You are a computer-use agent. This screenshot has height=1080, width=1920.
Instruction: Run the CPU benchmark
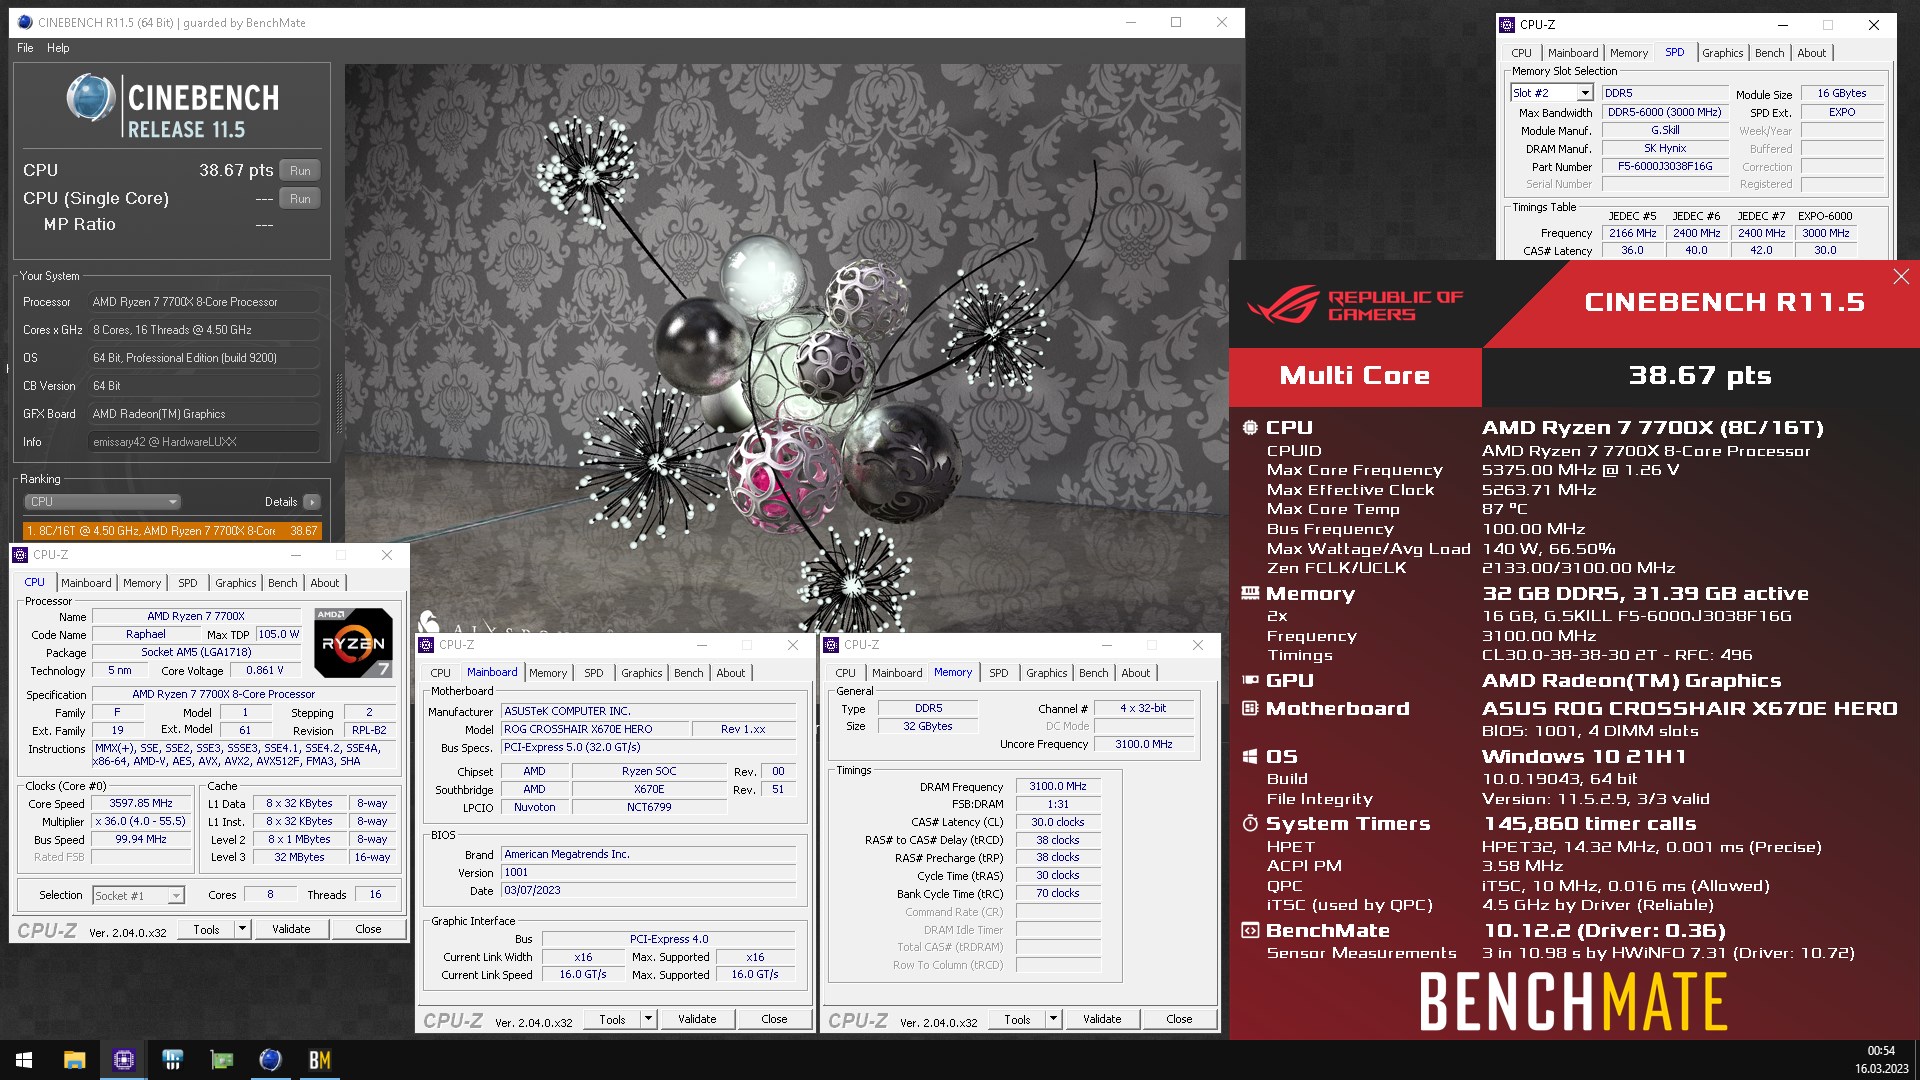click(300, 171)
